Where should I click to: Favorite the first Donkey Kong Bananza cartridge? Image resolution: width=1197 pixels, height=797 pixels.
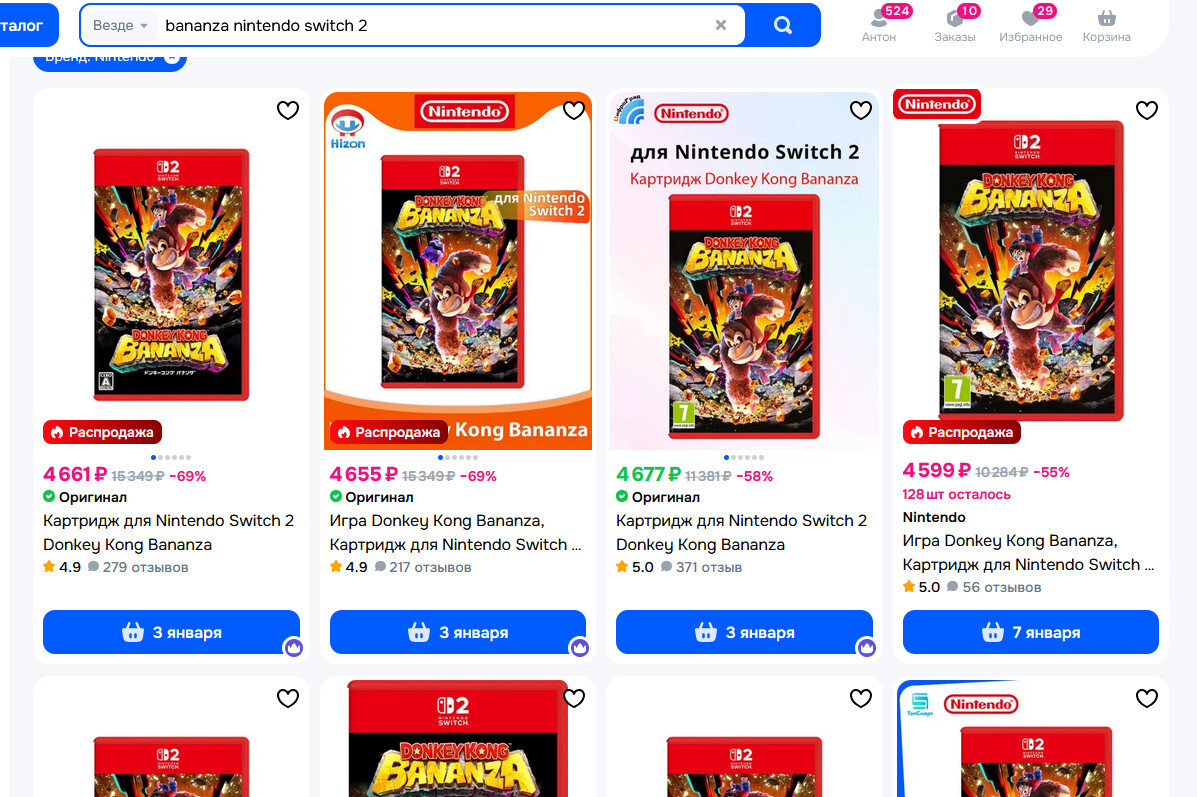(288, 110)
